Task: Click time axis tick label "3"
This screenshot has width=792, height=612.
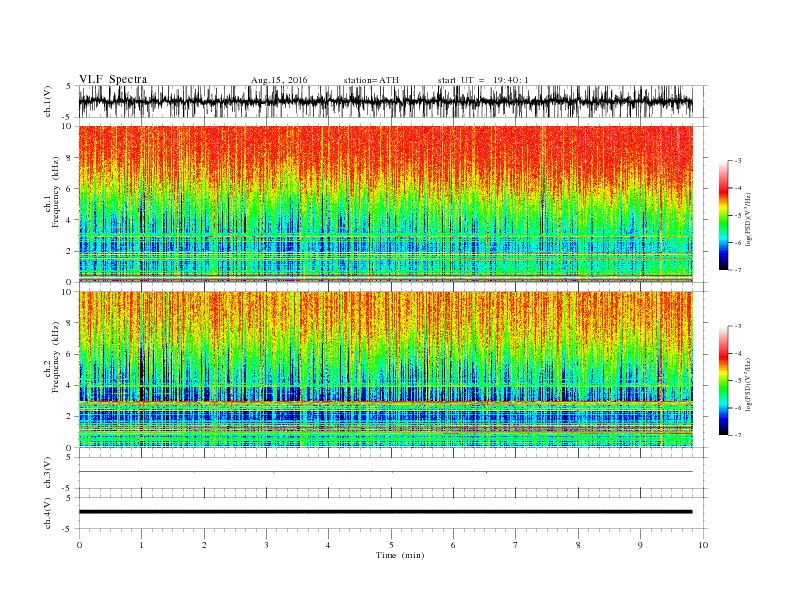Action: (x=266, y=545)
